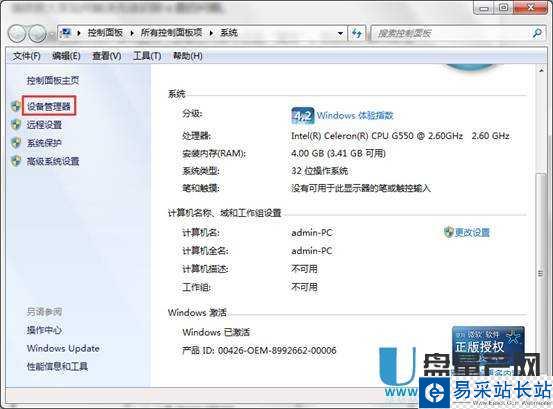Click memory value 4.00 GB (3.41 GB 可用)

338,153
